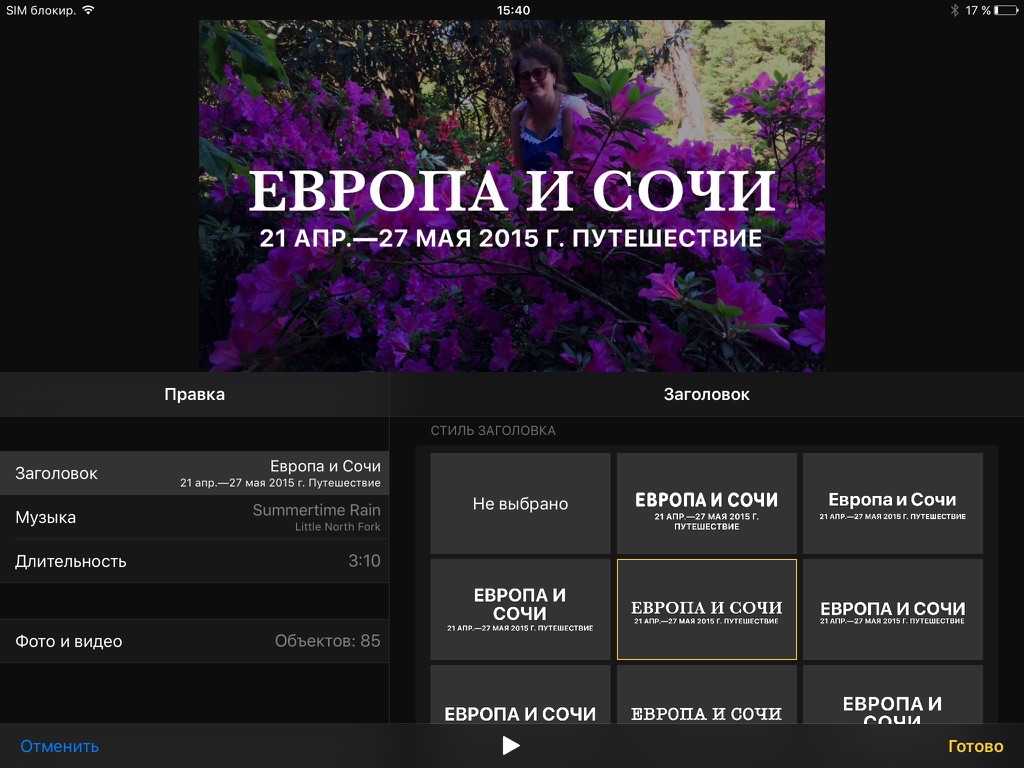Viewport: 1024px width, 768px height.
Task: Choose the mixed-case Европа и Сочи title style
Action: coord(892,504)
